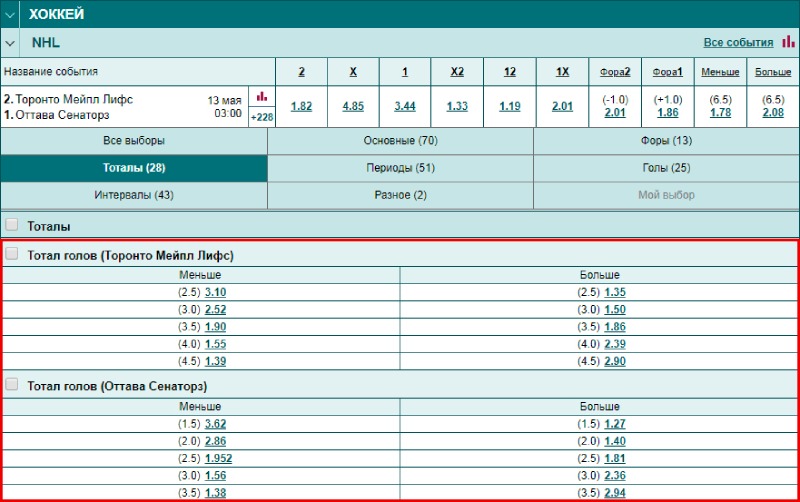The width and height of the screenshot is (800, 502).
Task: Switch to Основные (70) tab
Action: click(x=401, y=141)
